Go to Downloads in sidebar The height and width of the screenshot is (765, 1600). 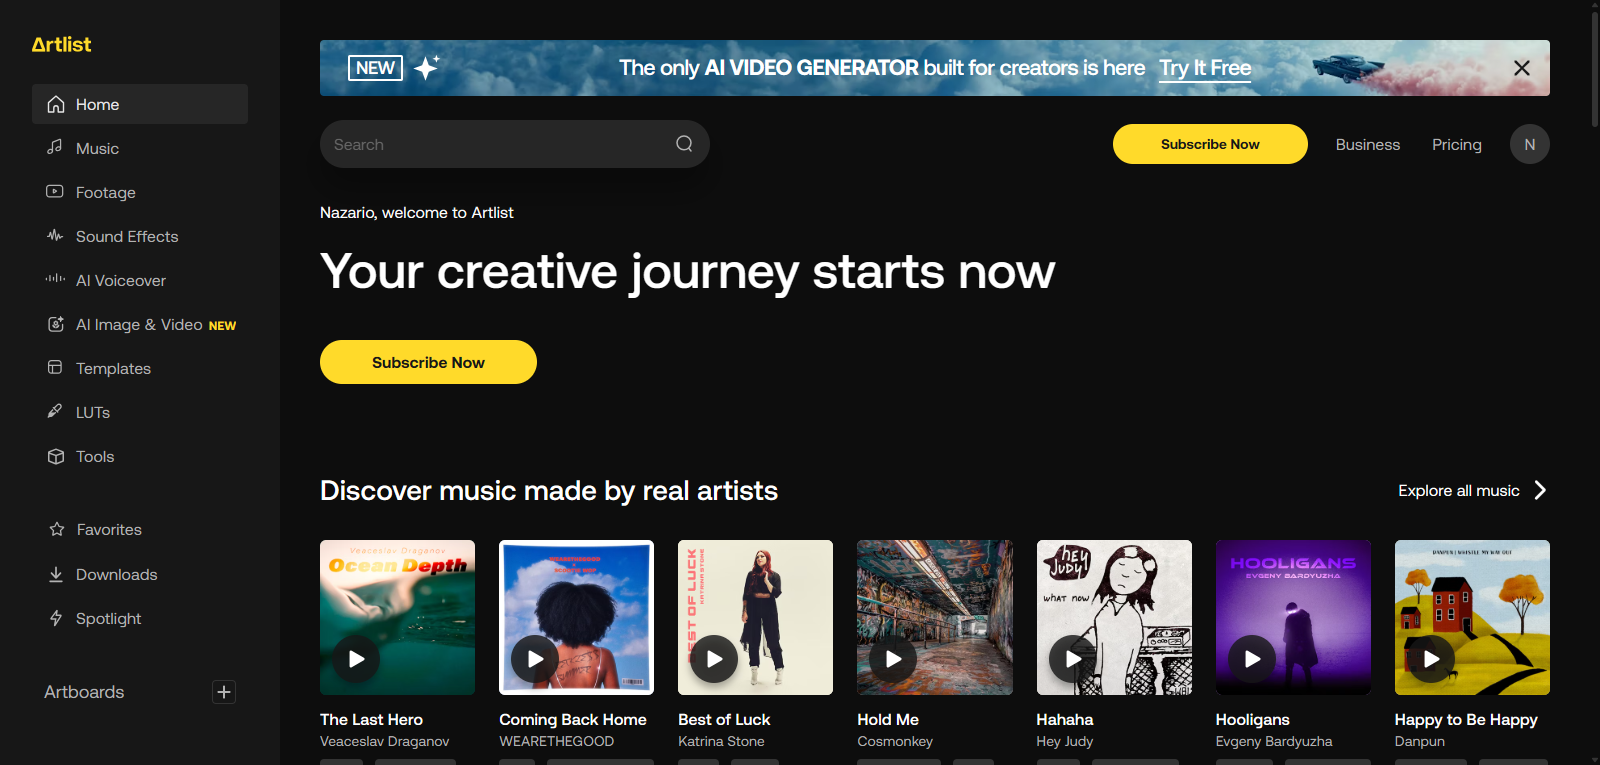click(x=140, y=574)
